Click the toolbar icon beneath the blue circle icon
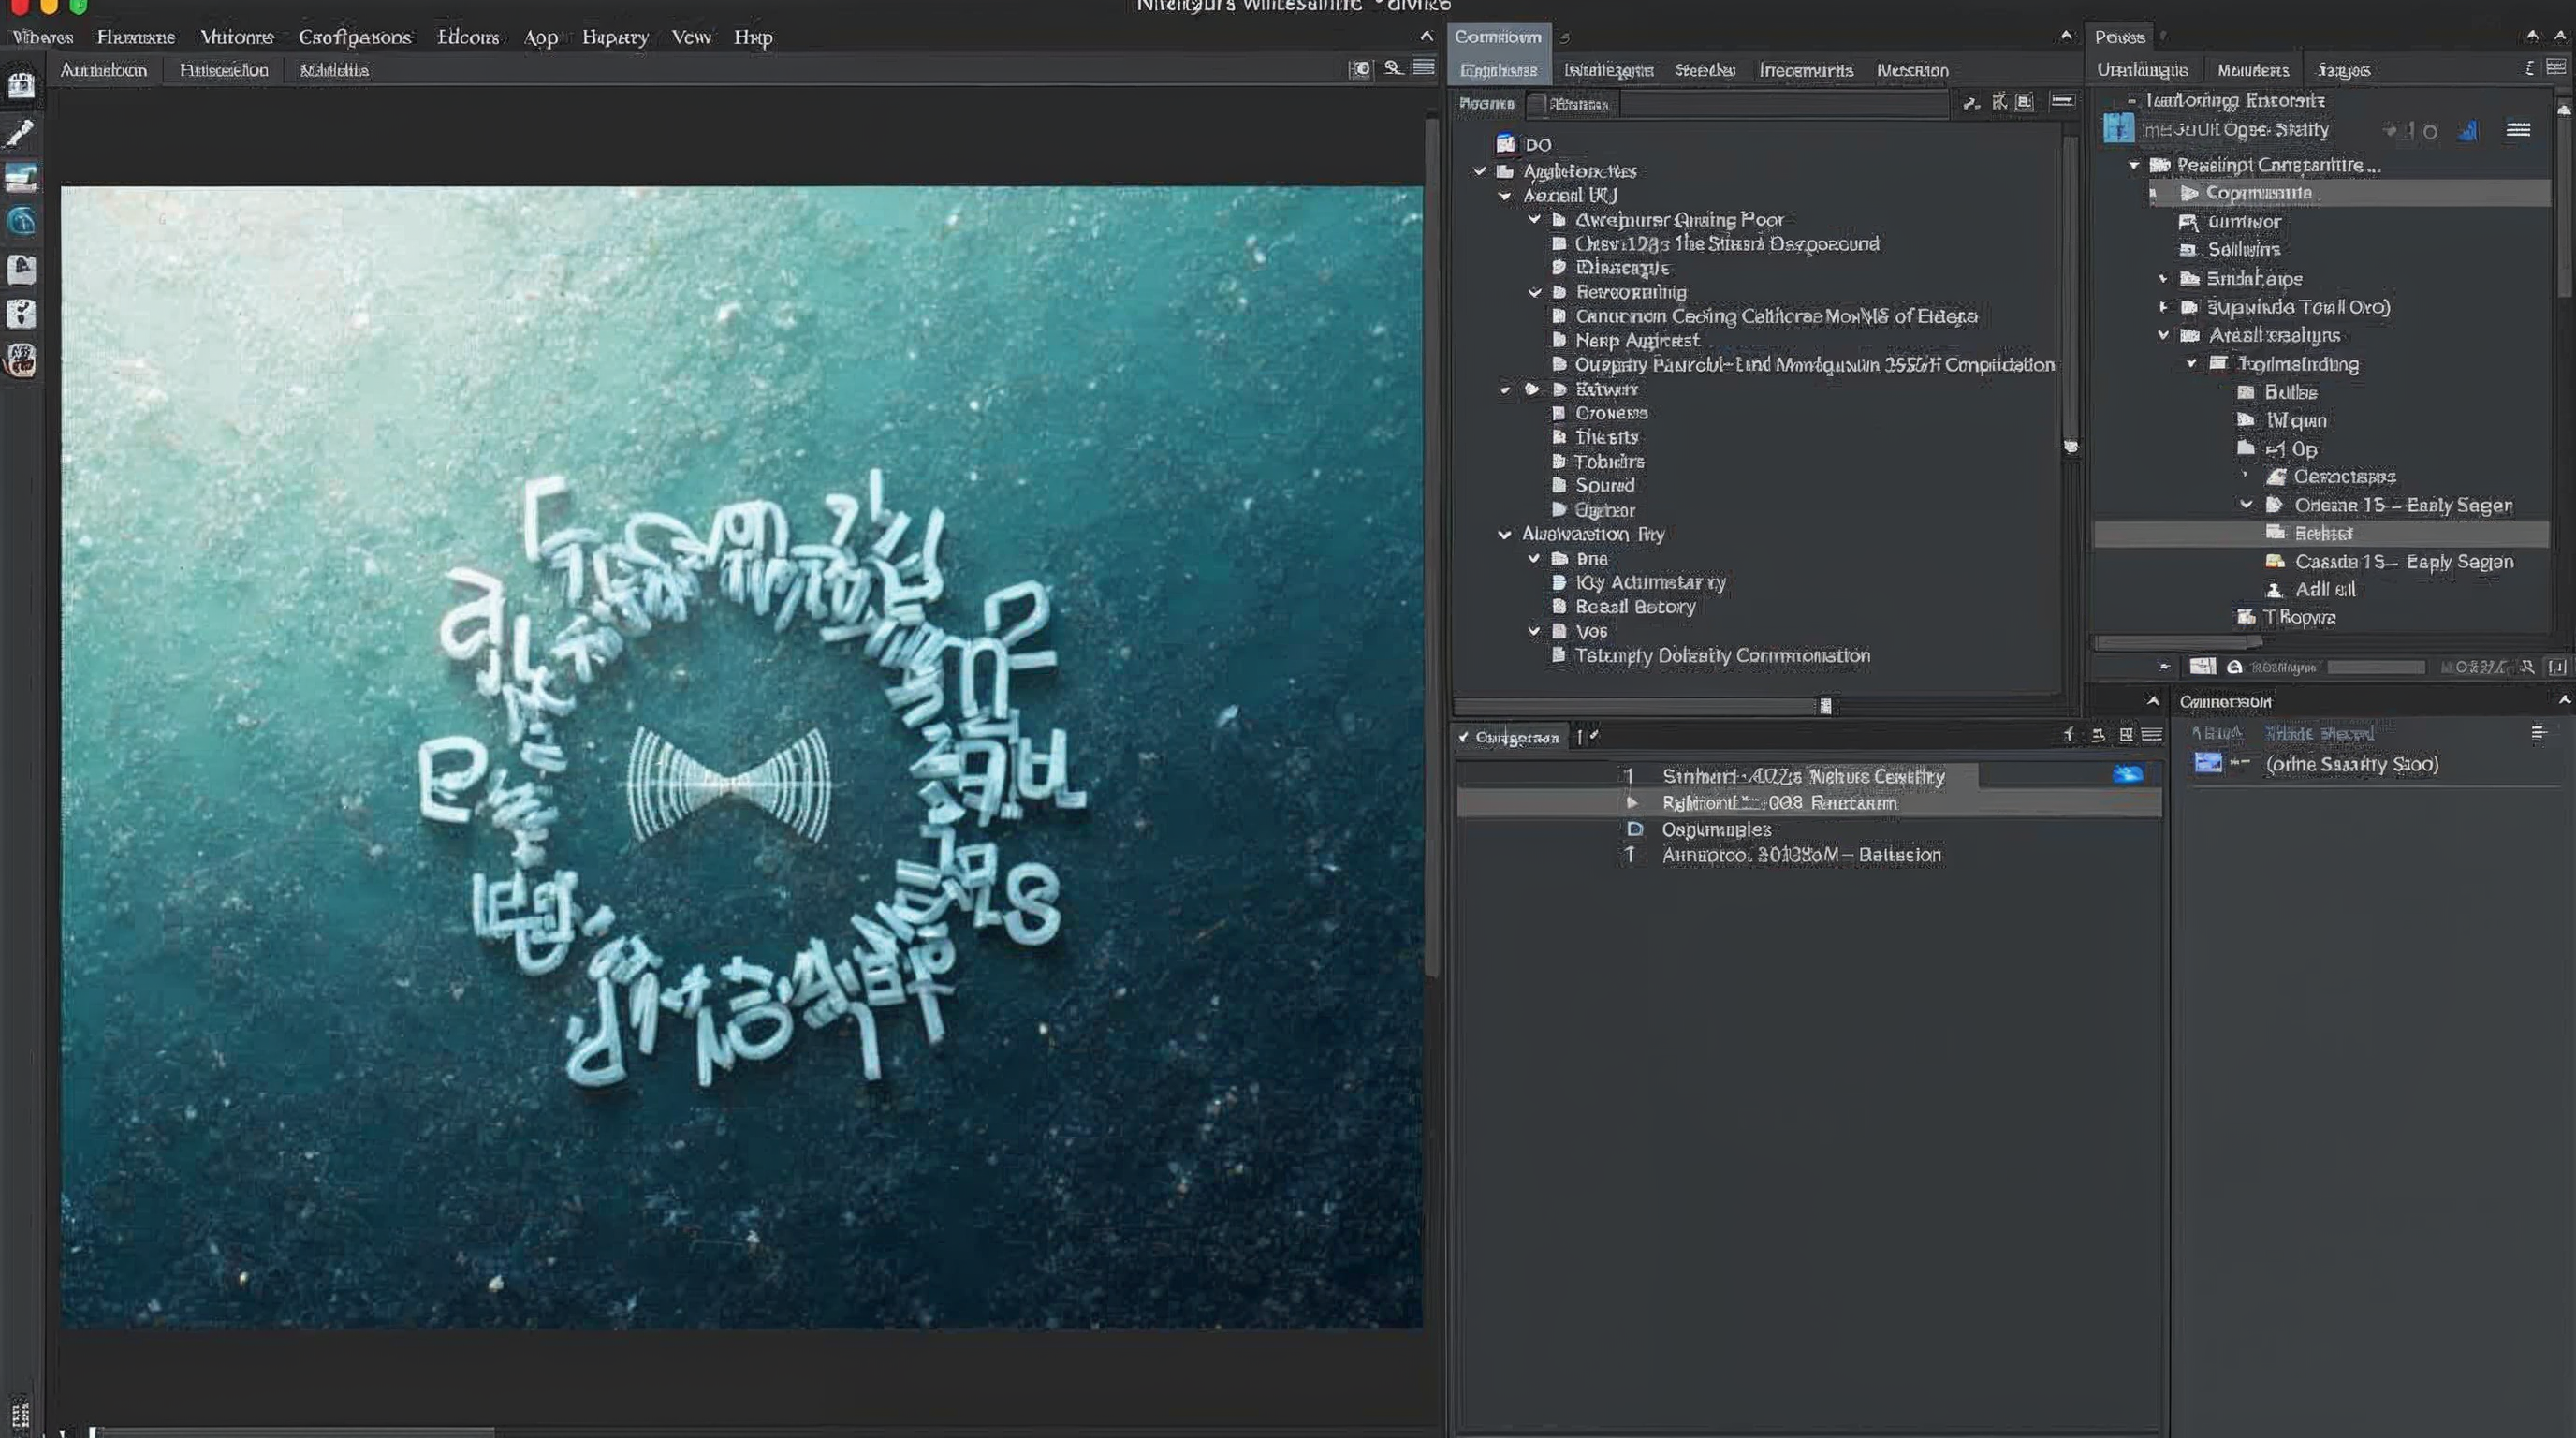Image resolution: width=2576 pixels, height=1438 pixels. tap(21, 268)
